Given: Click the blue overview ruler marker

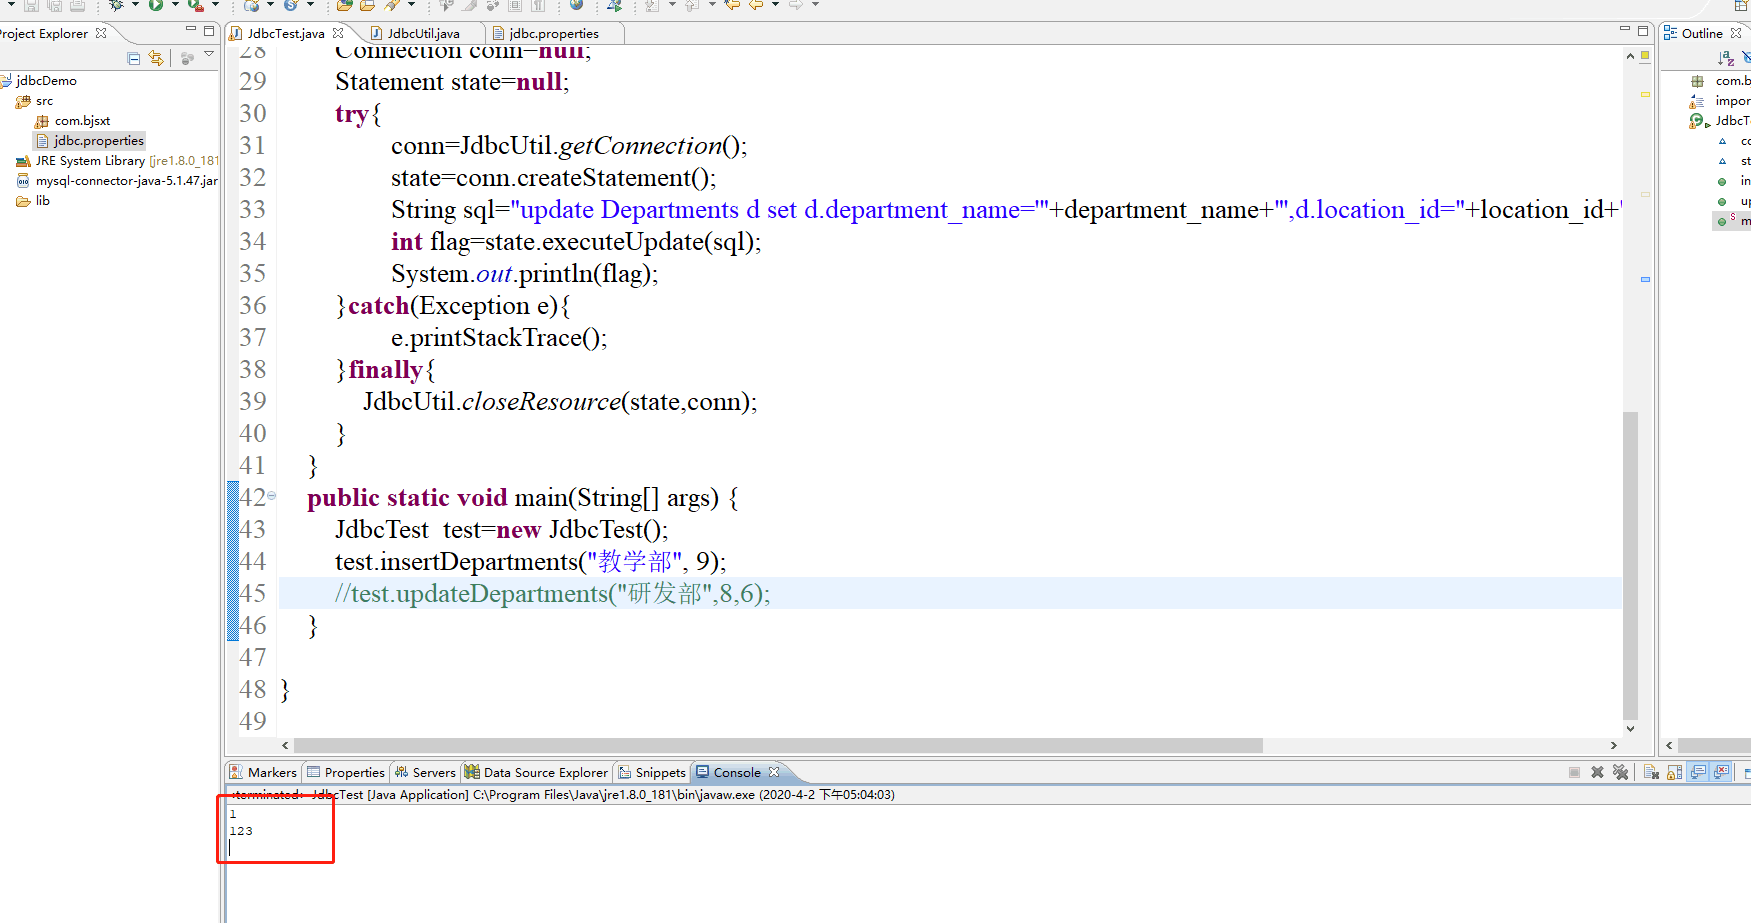Looking at the screenshot, I should coord(1645,279).
